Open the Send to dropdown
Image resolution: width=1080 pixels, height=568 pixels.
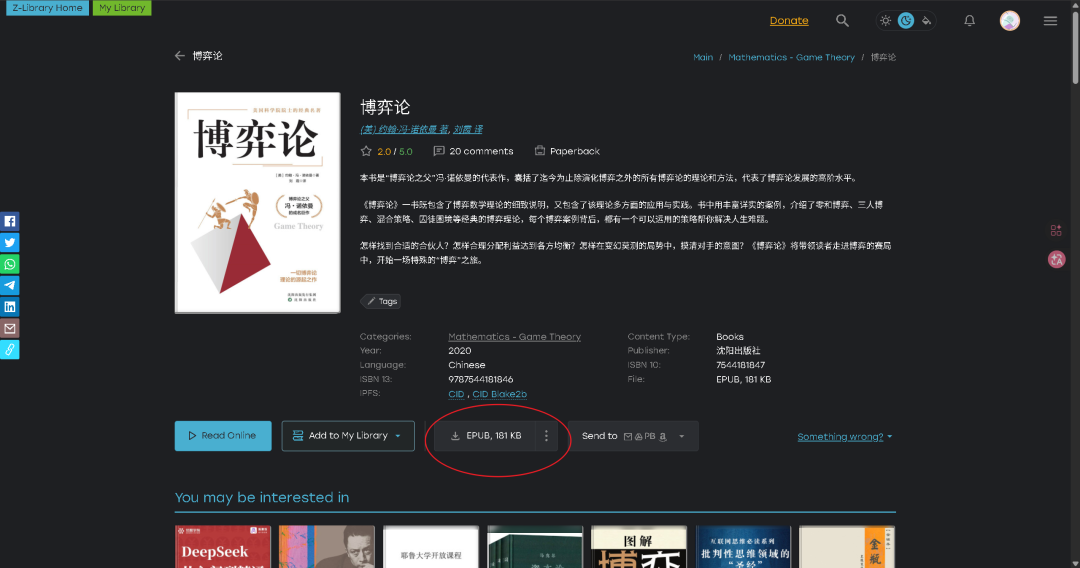click(x=682, y=436)
